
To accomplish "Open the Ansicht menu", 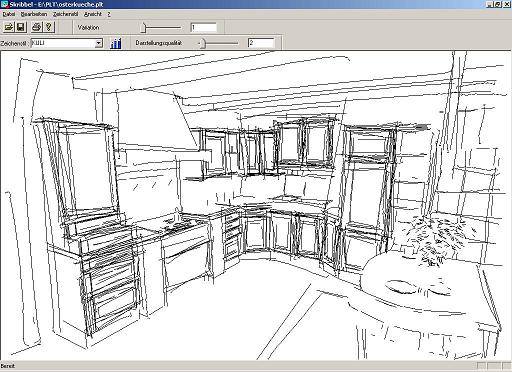I will (x=93, y=14).
